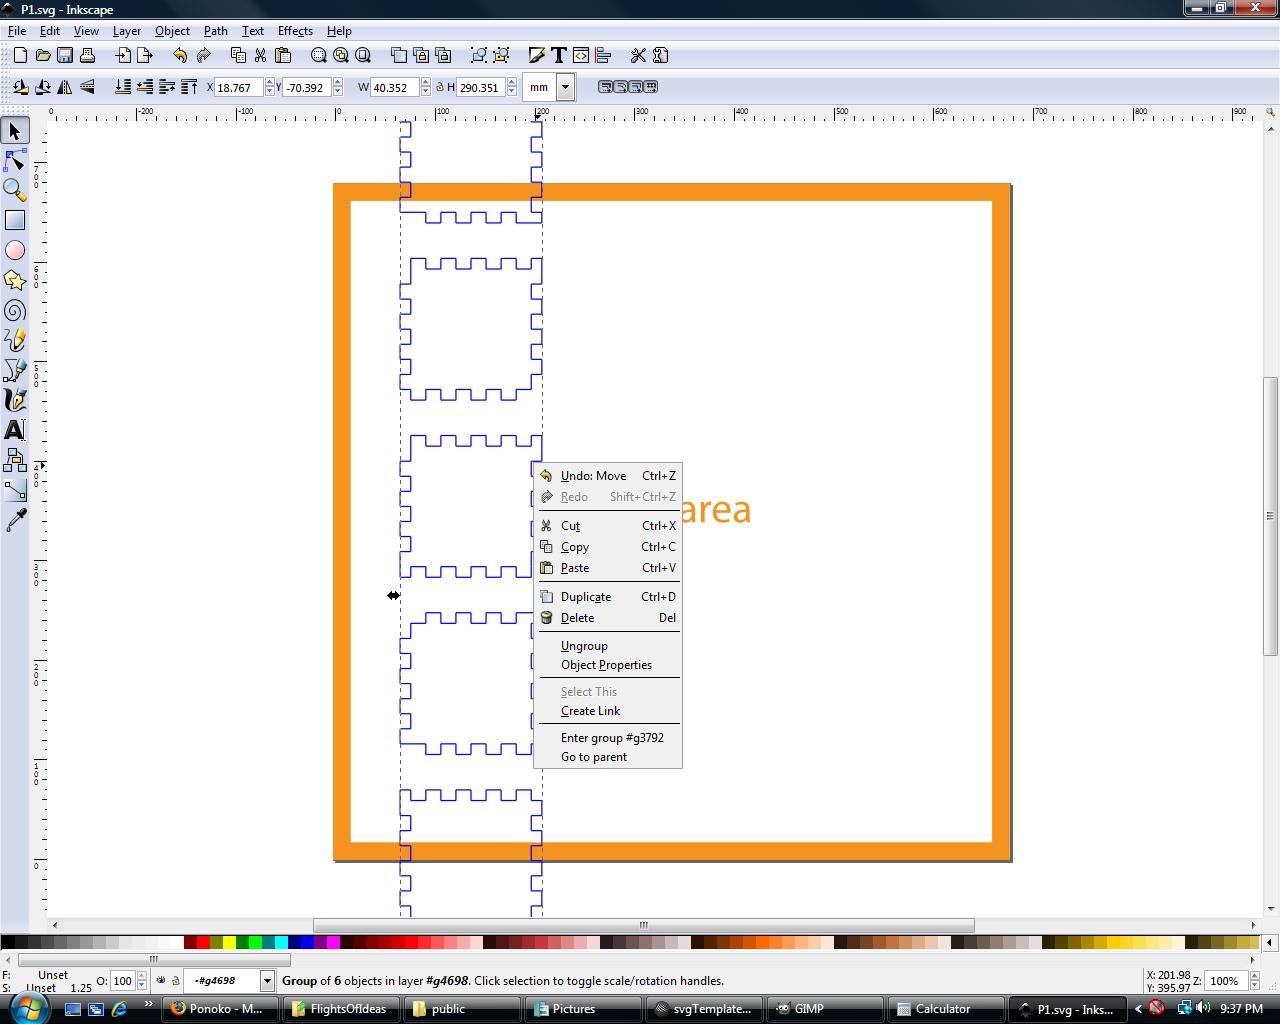The image size is (1280, 1024).
Task: Click the canvas horizontal scrollbar thumb
Action: click(643, 925)
